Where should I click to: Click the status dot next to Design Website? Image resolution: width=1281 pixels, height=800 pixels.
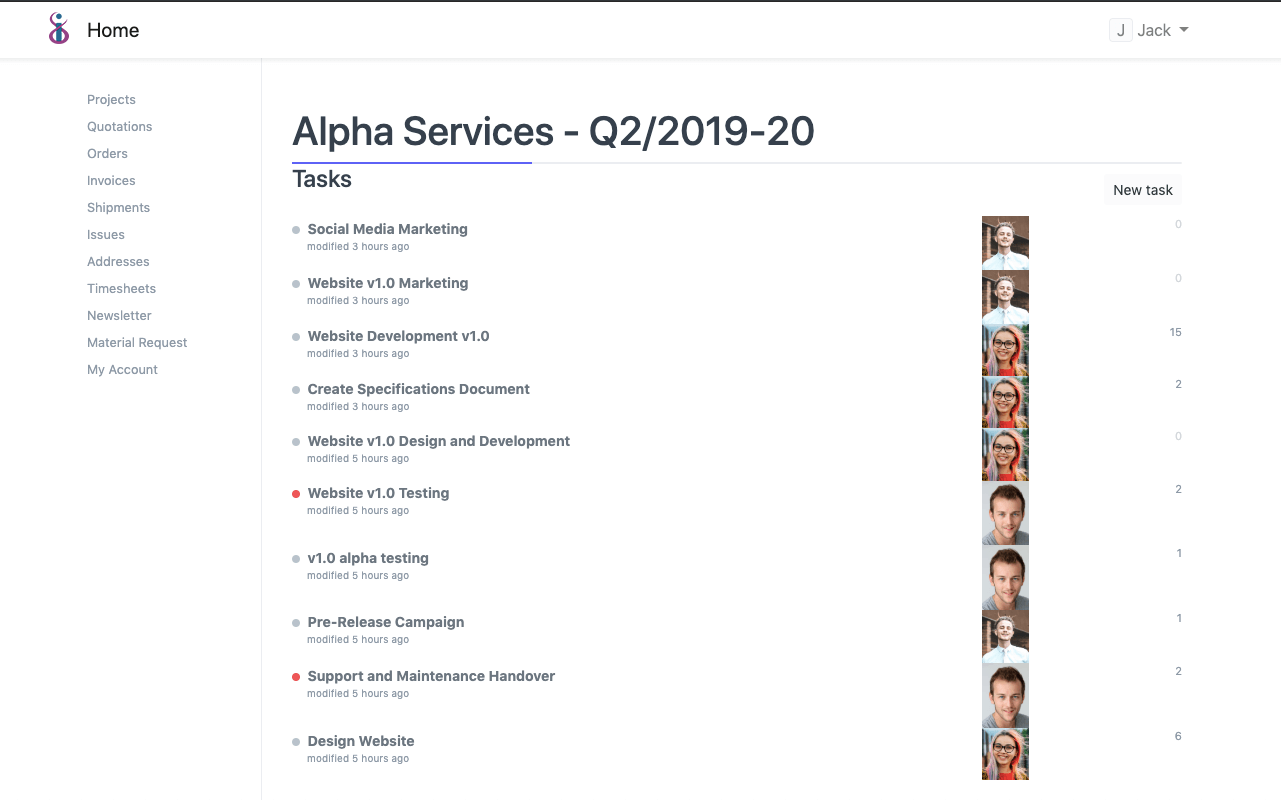[295, 741]
